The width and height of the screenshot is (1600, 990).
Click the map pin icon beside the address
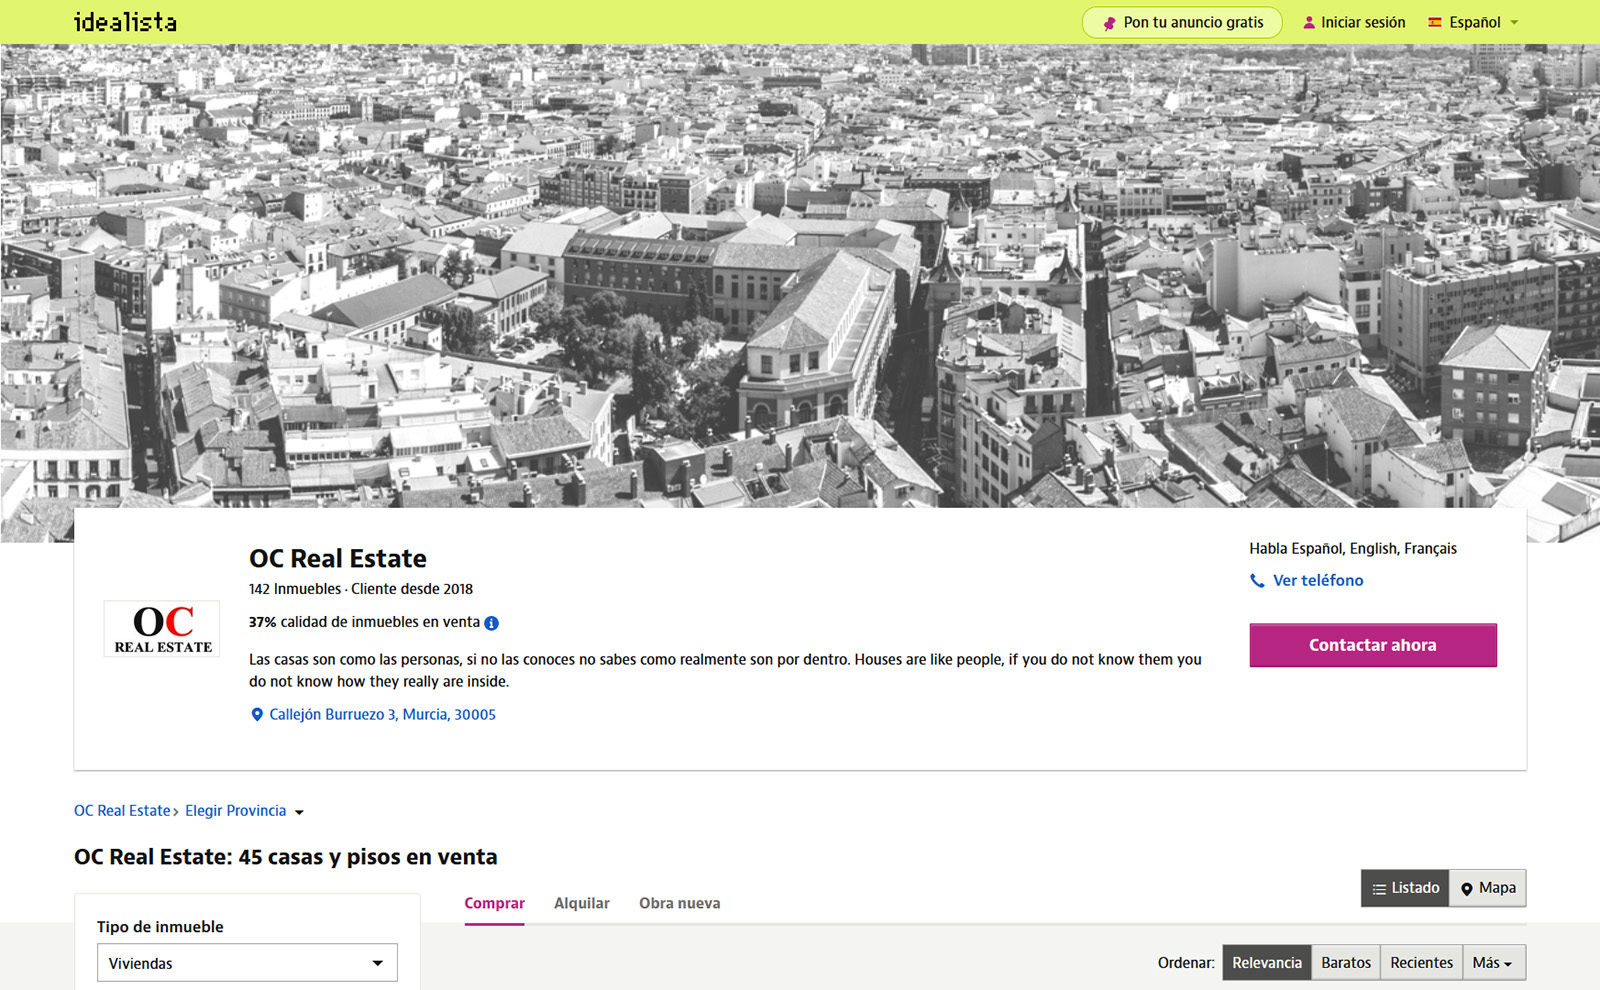click(257, 715)
